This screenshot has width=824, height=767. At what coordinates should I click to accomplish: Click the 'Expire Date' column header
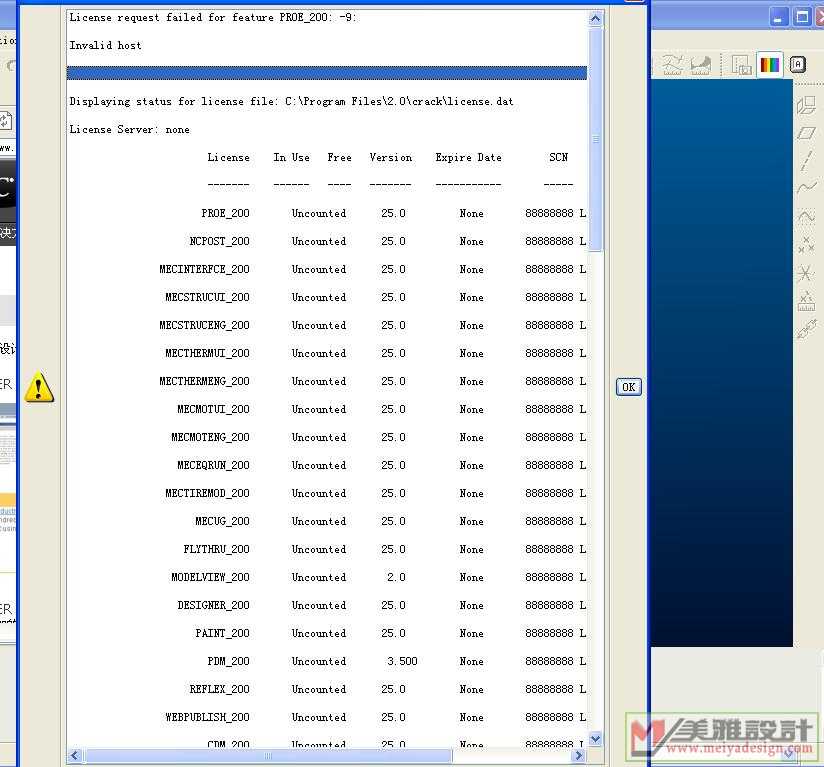pos(468,158)
